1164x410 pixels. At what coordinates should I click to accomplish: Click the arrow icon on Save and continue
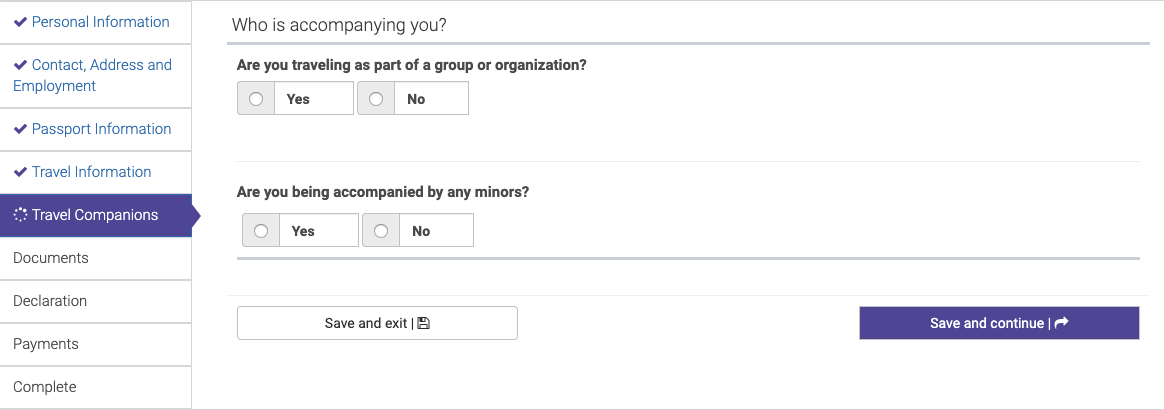[x=1062, y=322]
